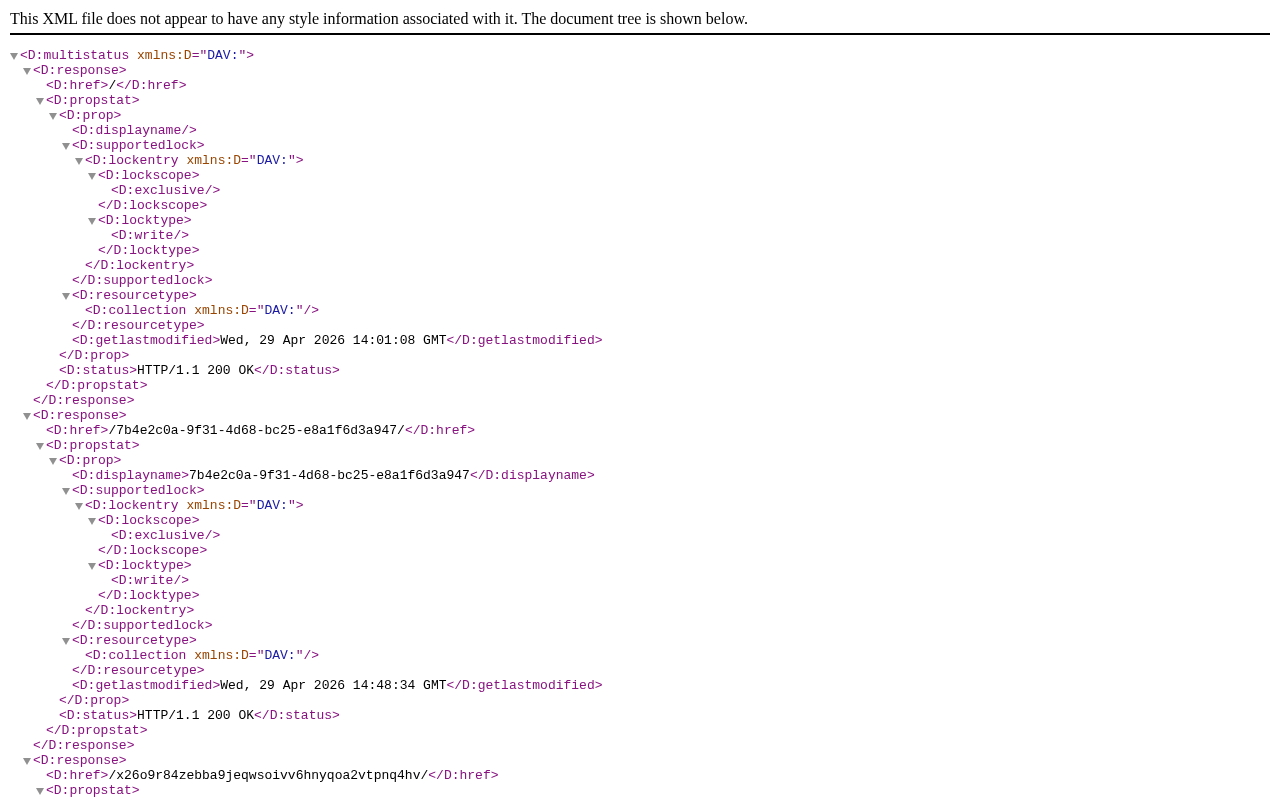The width and height of the screenshot is (1280, 800).
Task: Collapse D:supportedlock below displayname 7b4e2c0a
Action: coord(66,491)
